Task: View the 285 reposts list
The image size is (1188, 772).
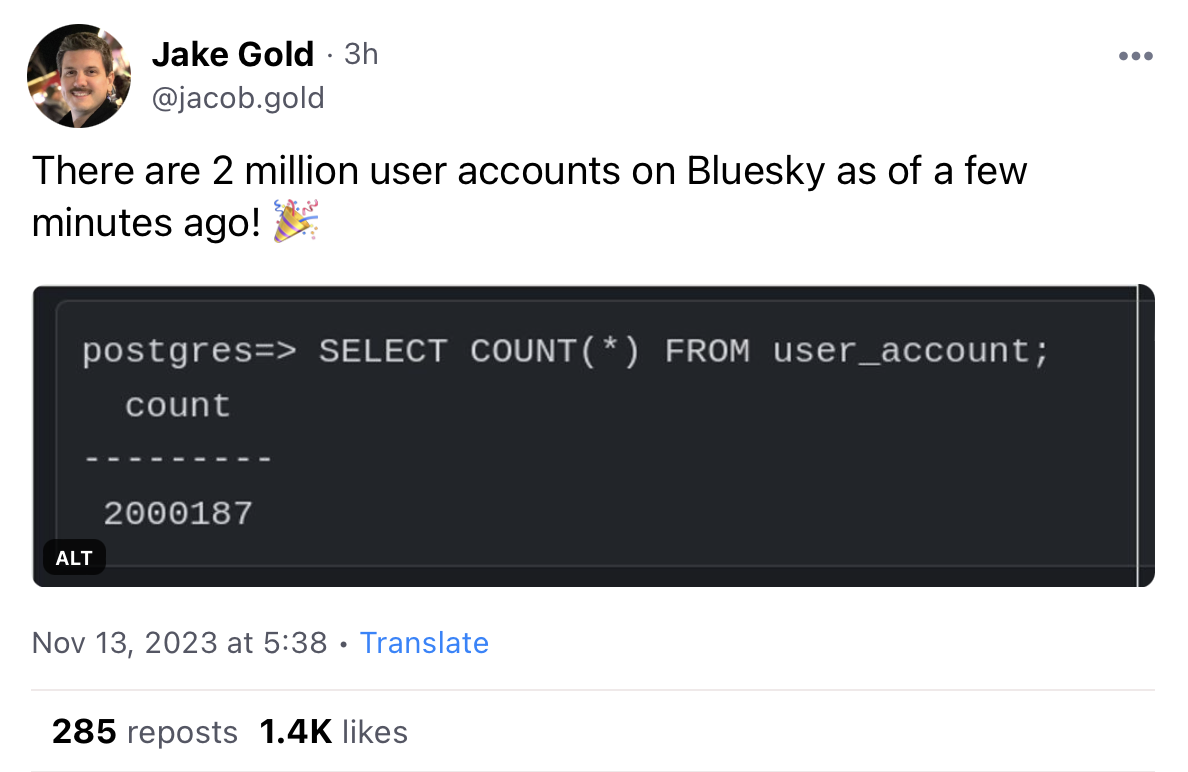Action: 145,732
